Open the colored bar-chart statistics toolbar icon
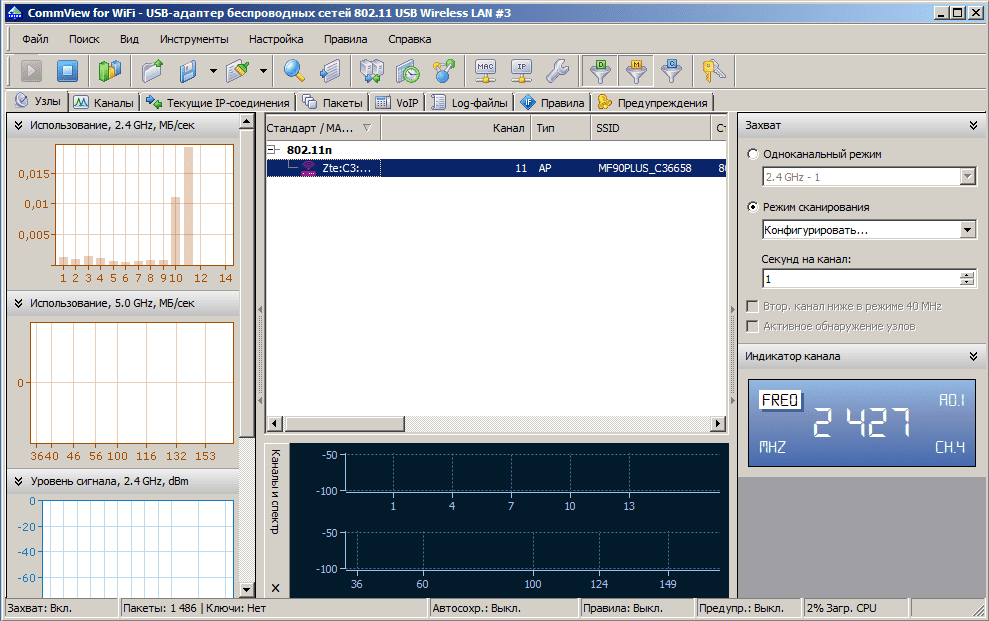This screenshot has width=989, height=621. tap(110, 71)
